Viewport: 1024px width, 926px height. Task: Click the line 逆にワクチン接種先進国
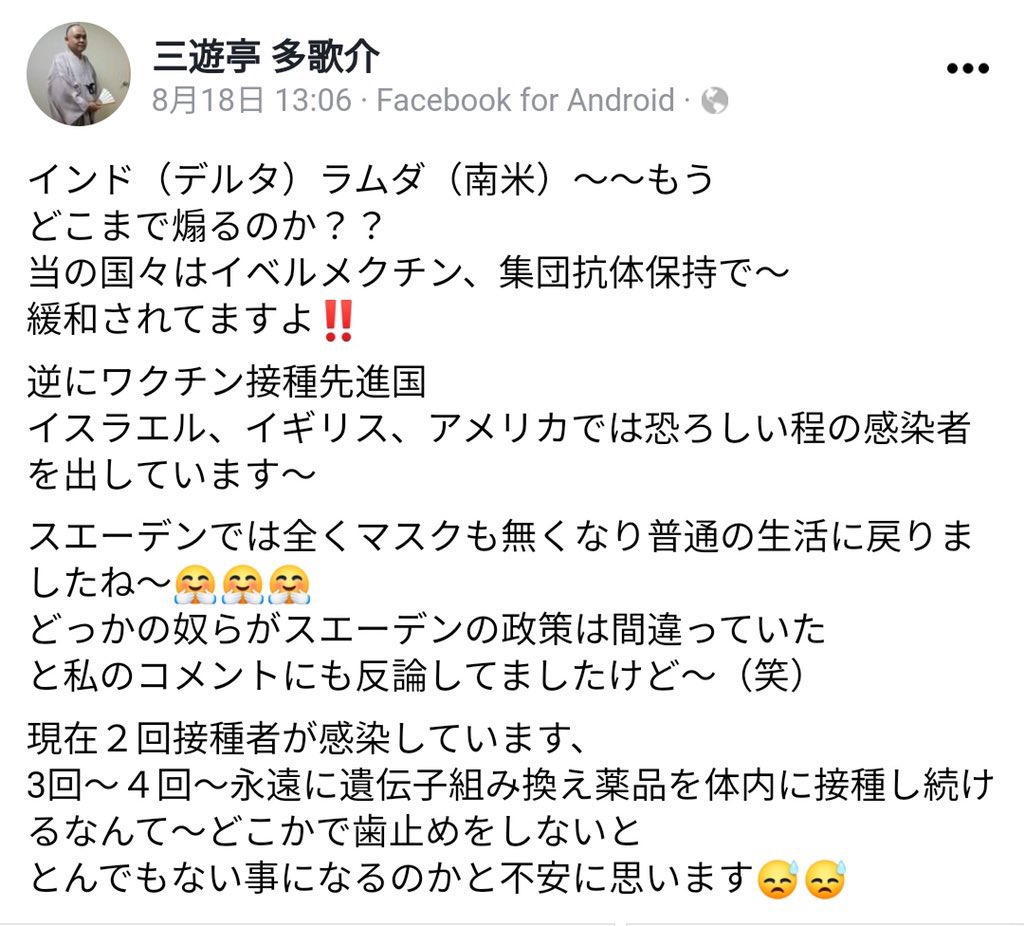[227, 381]
